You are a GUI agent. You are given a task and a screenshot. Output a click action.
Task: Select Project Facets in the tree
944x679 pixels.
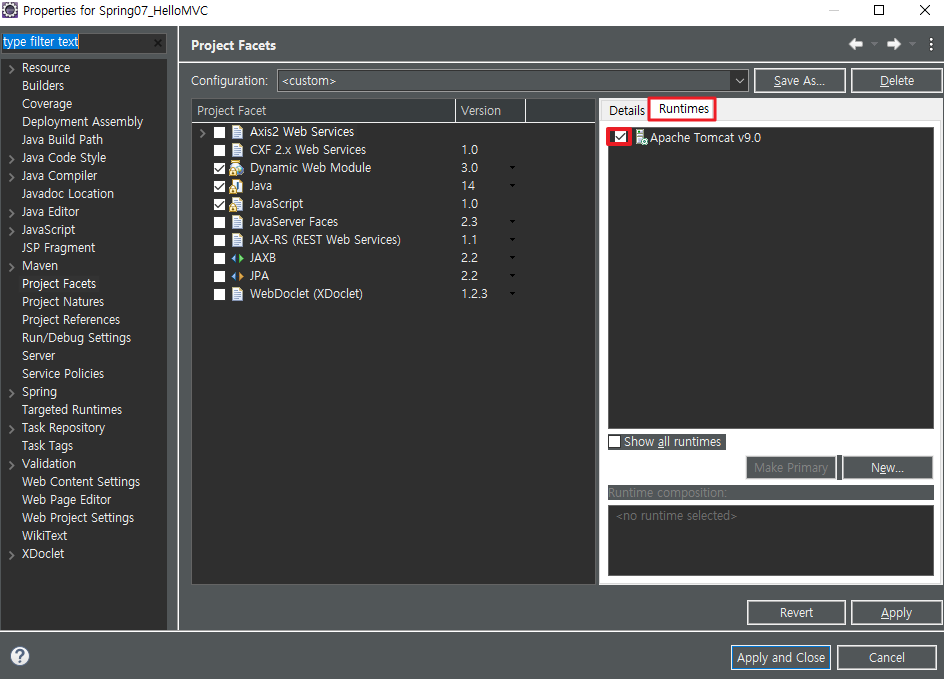[x=59, y=284]
